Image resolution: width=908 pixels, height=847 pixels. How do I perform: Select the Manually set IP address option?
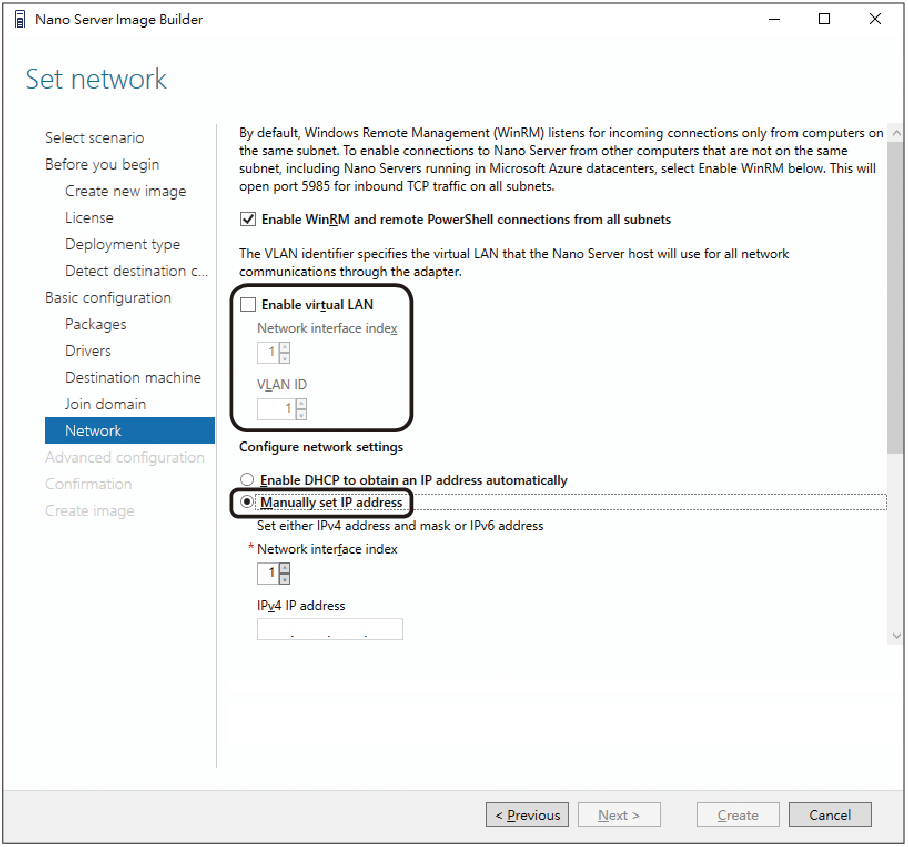pyautogui.click(x=247, y=502)
